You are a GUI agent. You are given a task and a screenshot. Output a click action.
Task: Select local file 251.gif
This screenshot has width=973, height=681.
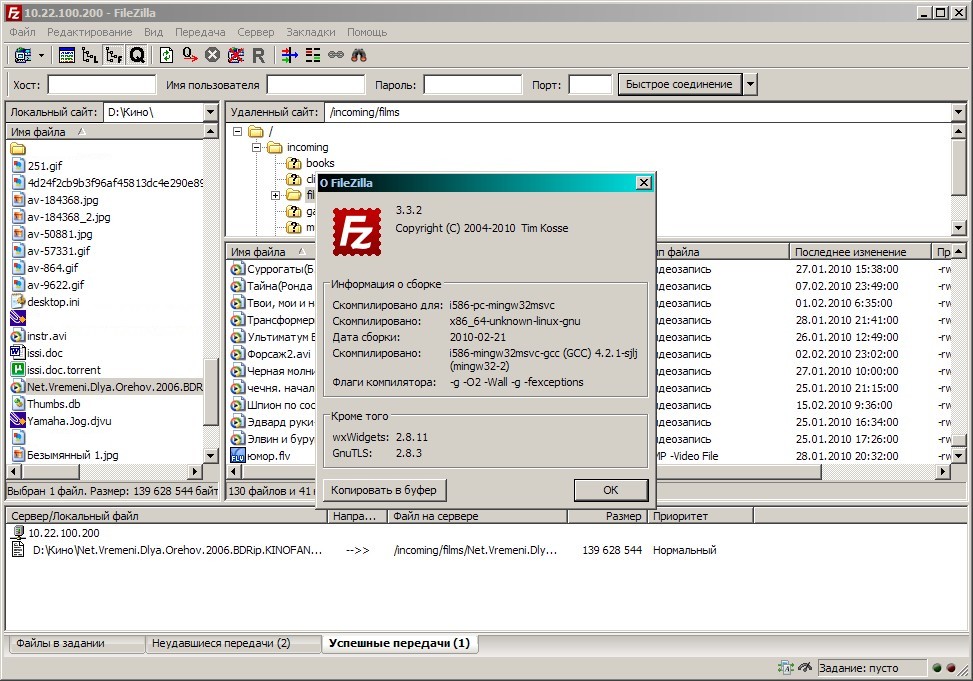click(45, 166)
